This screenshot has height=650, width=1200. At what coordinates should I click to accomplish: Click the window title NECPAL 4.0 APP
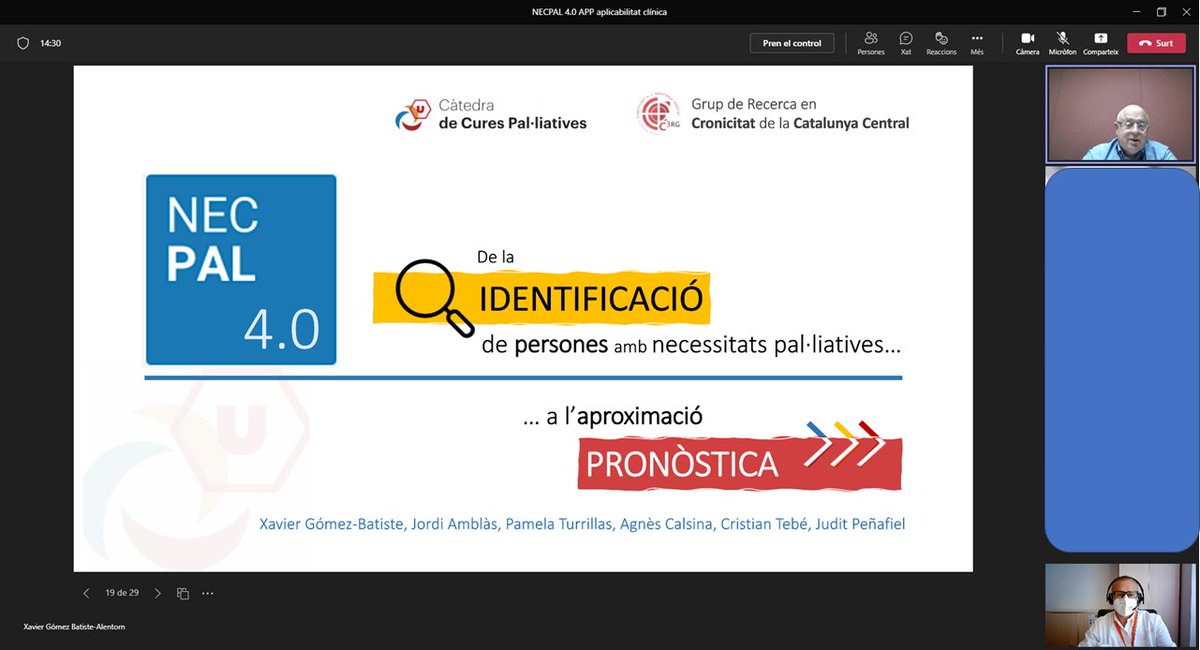pos(599,12)
